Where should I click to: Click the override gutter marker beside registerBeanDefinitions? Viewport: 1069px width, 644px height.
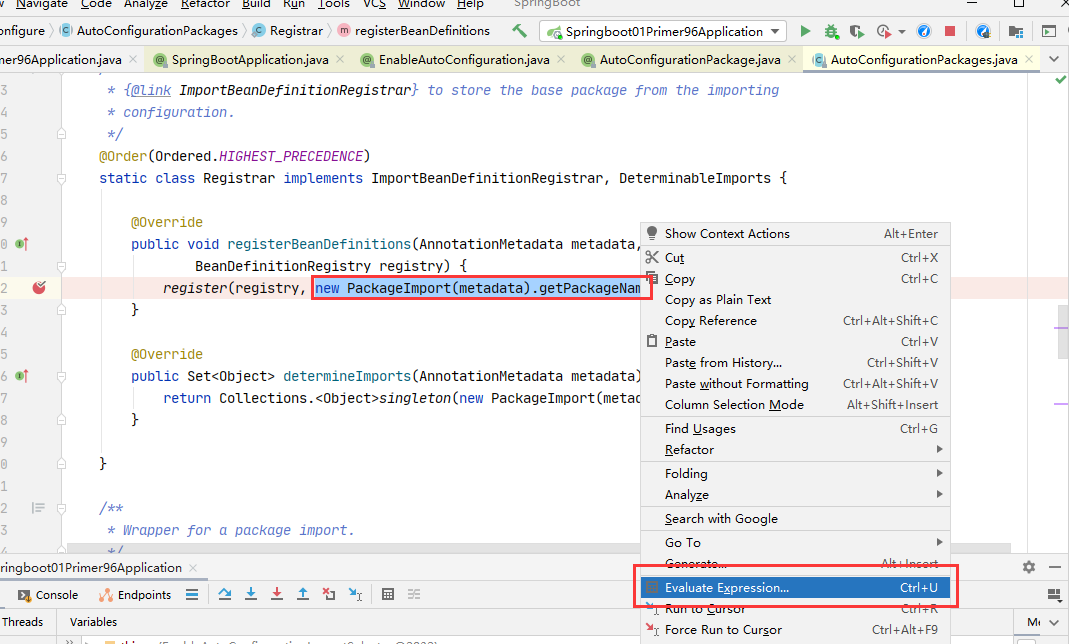[22, 244]
